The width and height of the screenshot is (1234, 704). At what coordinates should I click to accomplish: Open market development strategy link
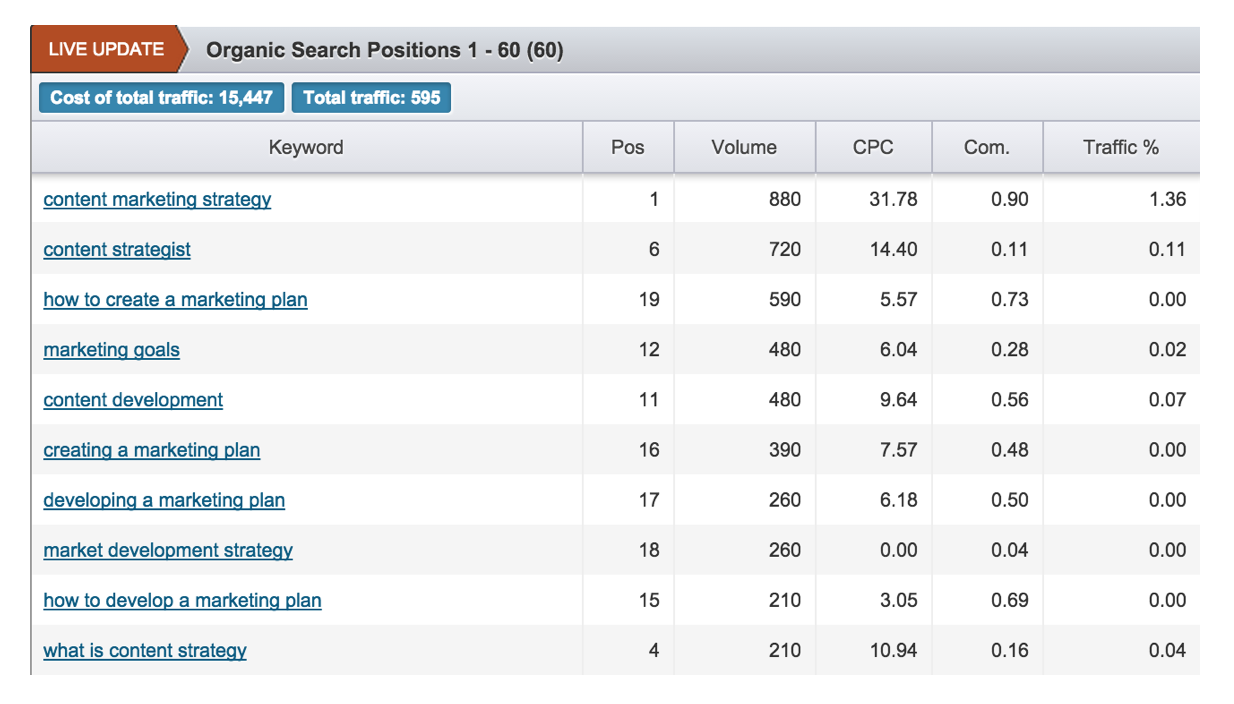click(168, 550)
